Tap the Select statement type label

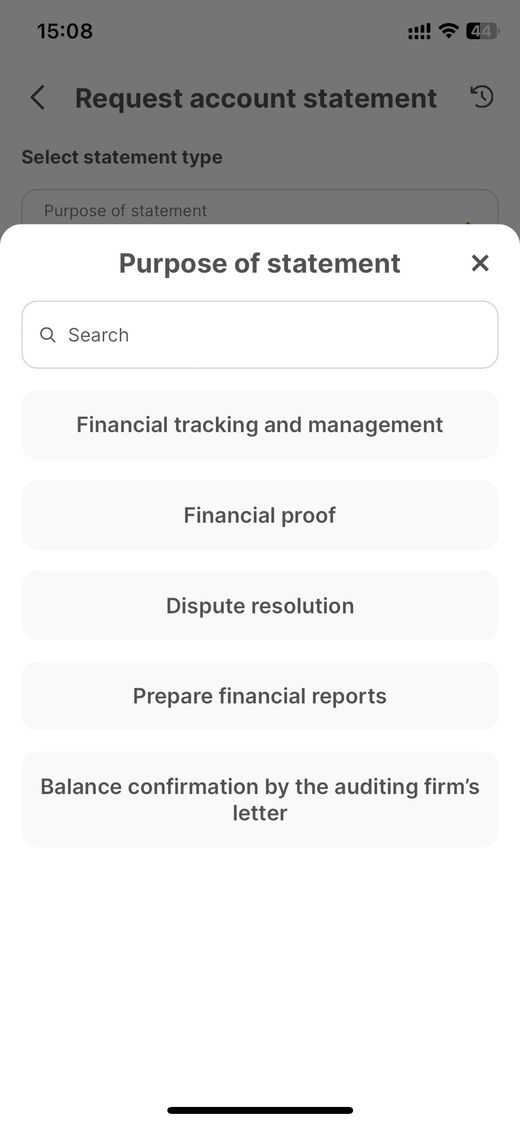122,157
